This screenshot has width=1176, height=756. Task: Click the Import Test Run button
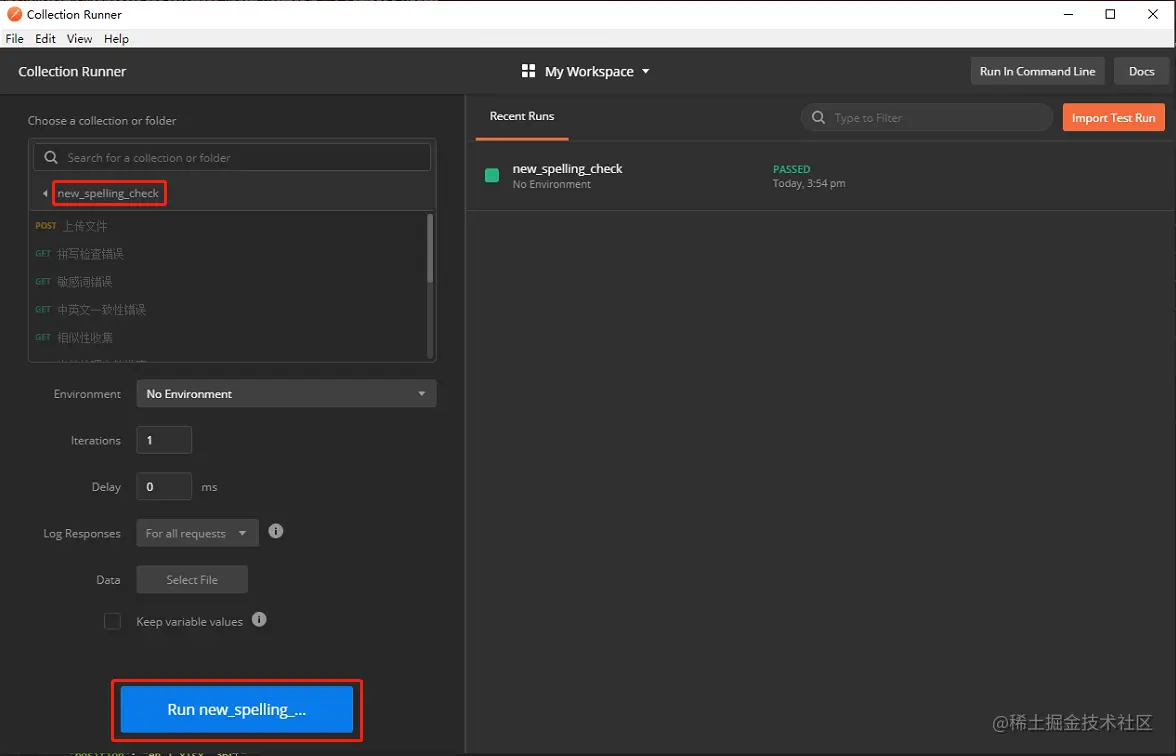tap(1114, 118)
